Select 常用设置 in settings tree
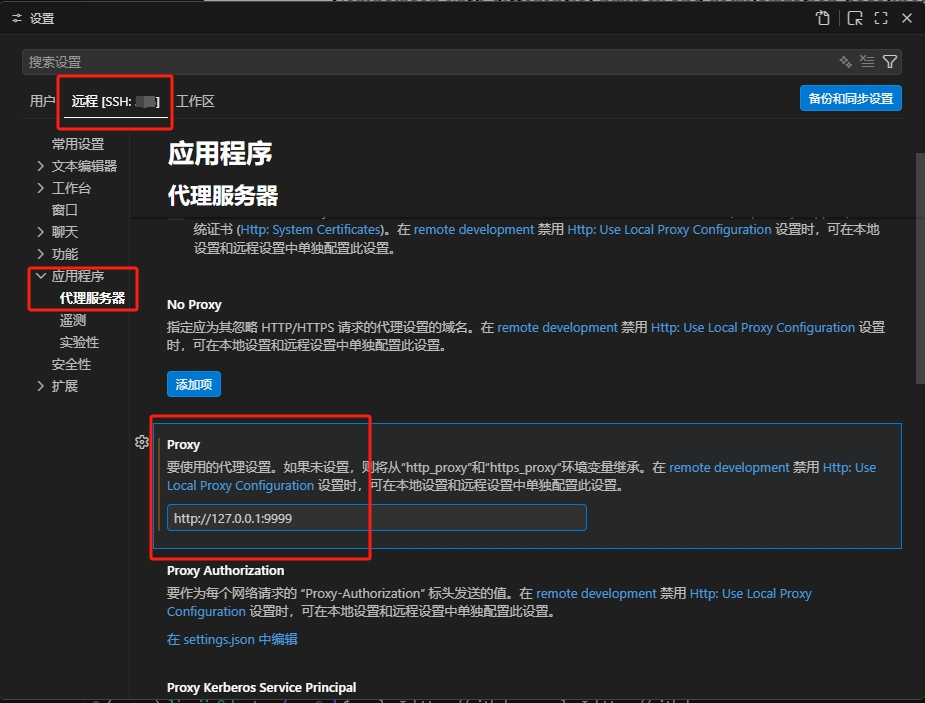This screenshot has width=925, height=703. [x=78, y=144]
